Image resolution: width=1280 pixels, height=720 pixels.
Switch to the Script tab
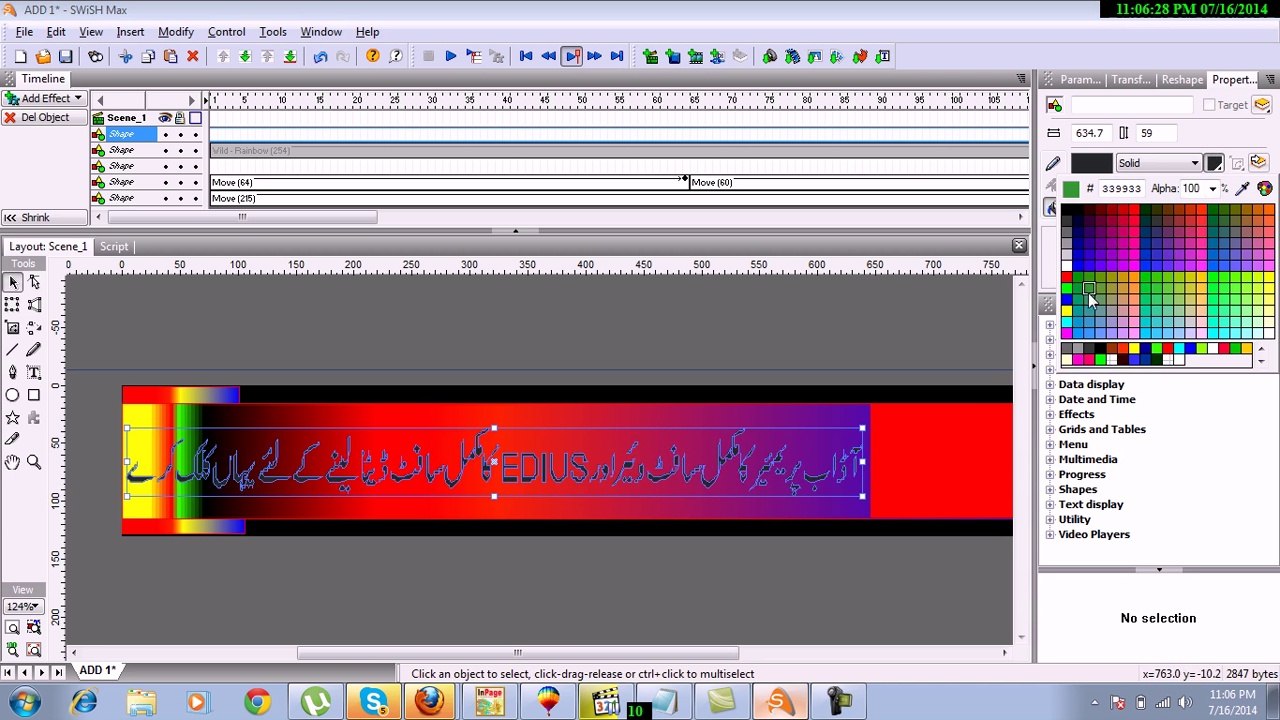click(114, 246)
